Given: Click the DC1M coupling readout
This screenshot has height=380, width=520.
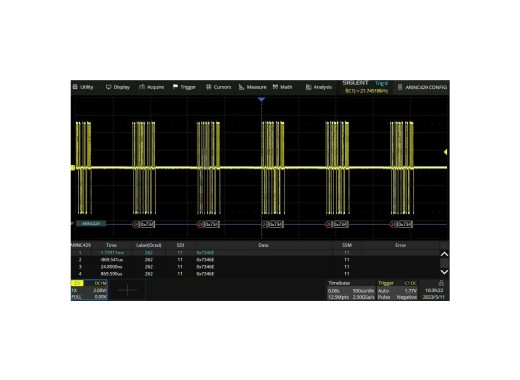Looking at the screenshot, I should pyautogui.click(x=100, y=283).
